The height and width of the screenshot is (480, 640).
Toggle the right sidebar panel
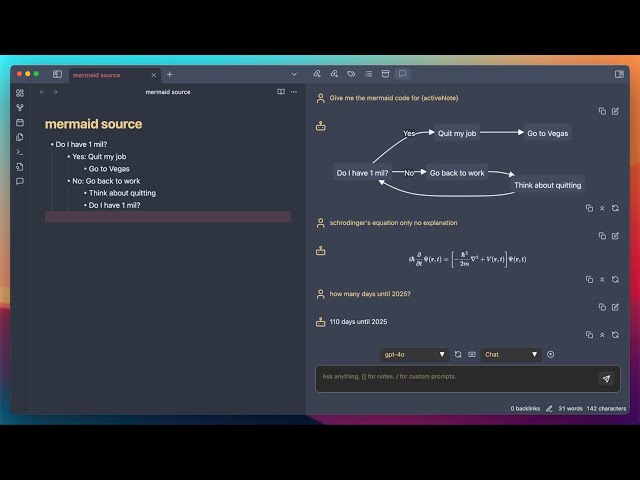coord(619,74)
